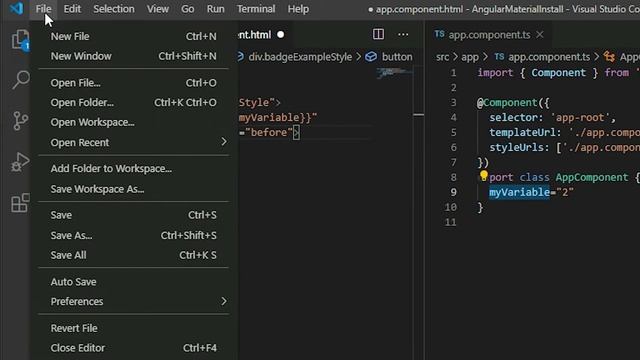Click the styleUrls property on line 6

pyautogui.click(x=516, y=147)
